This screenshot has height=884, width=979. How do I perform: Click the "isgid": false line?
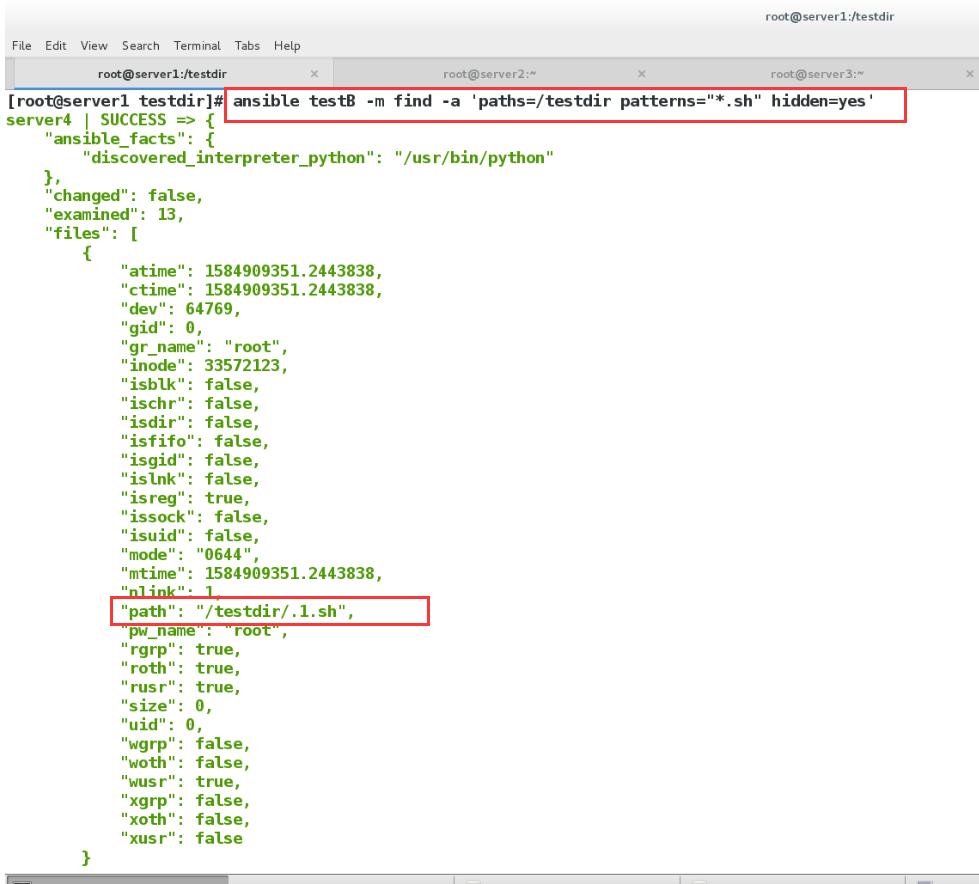click(190, 460)
